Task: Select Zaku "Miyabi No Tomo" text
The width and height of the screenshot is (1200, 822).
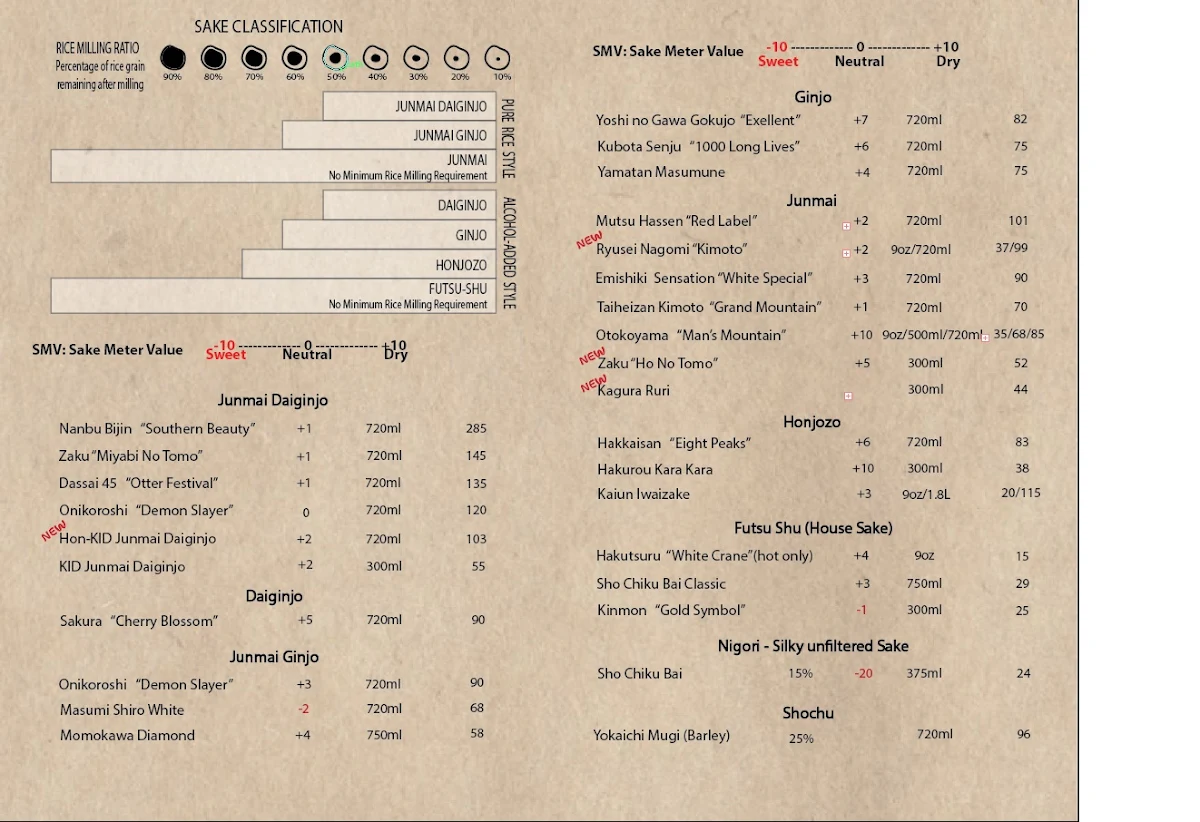Action: tap(131, 456)
